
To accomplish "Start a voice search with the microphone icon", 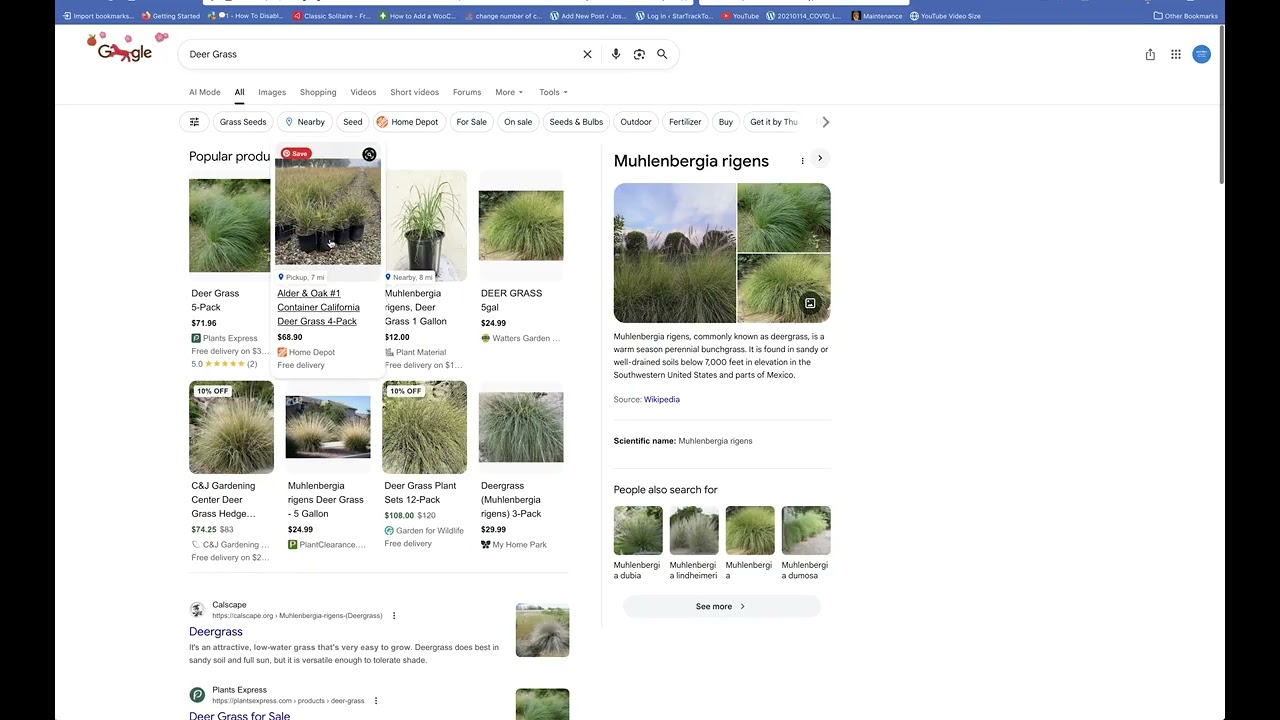I will (616, 54).
